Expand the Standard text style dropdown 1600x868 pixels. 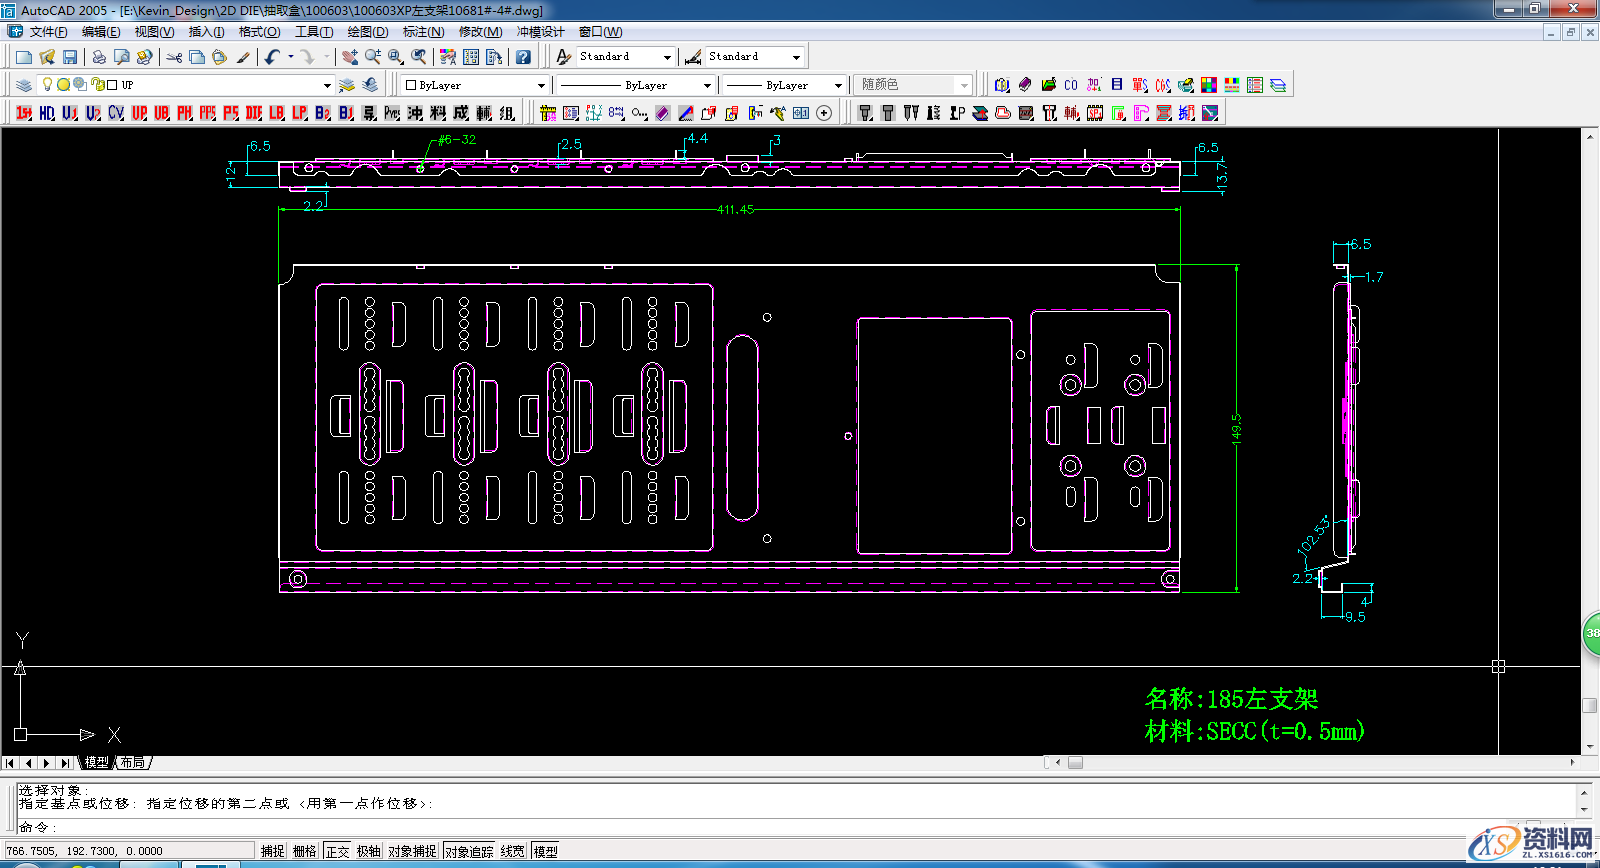pyautogui.click(x=667, y=57)
